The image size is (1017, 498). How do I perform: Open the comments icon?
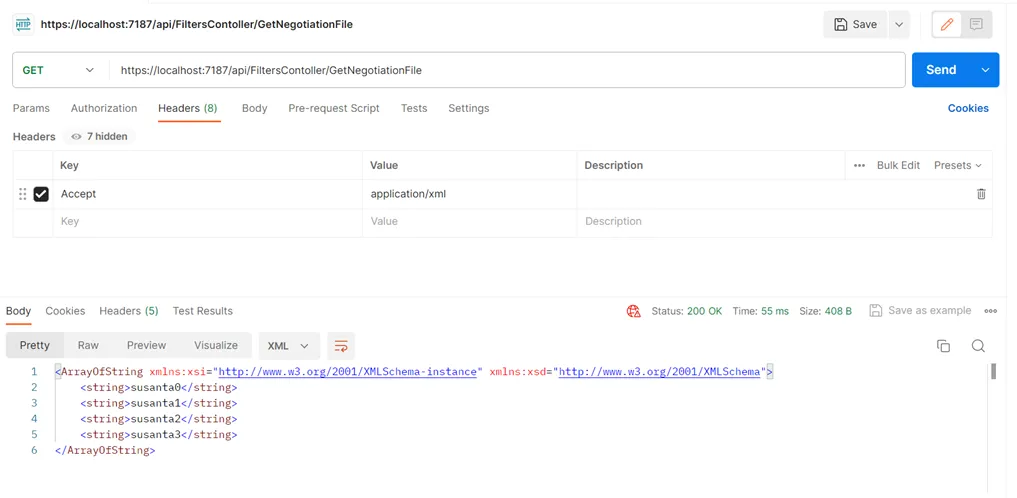[976, 25]
